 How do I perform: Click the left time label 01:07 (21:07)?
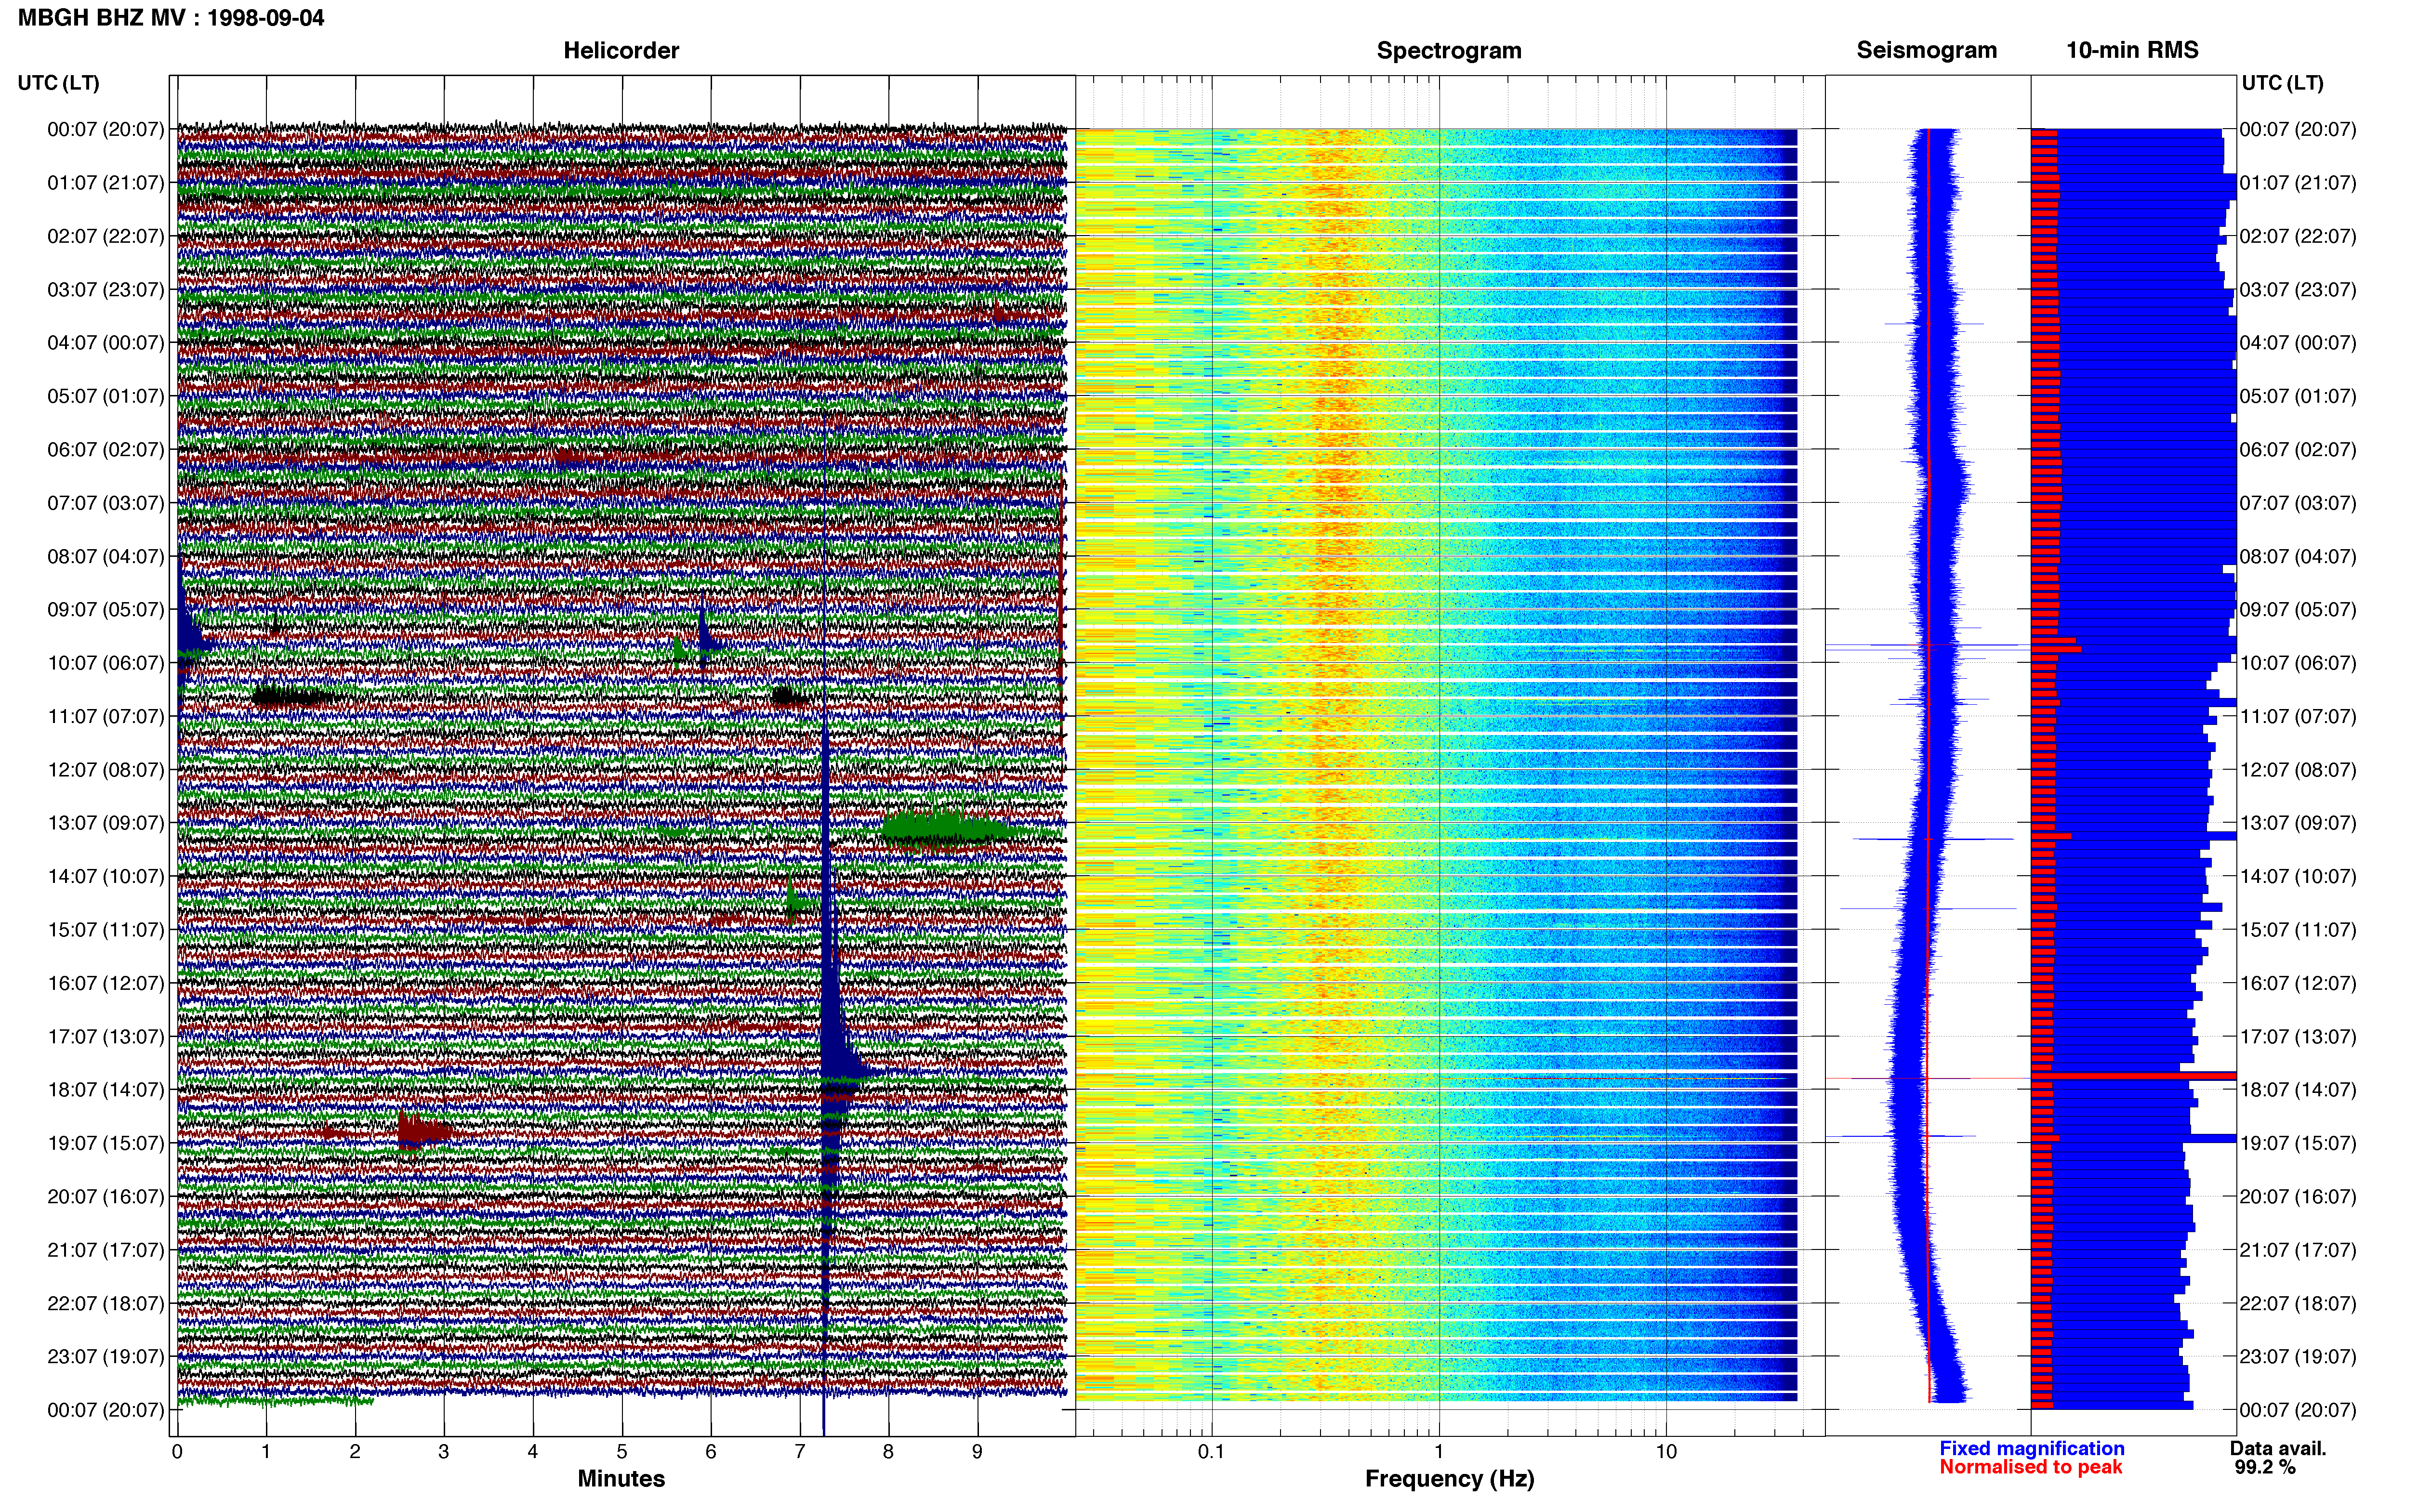coord(106,183)
